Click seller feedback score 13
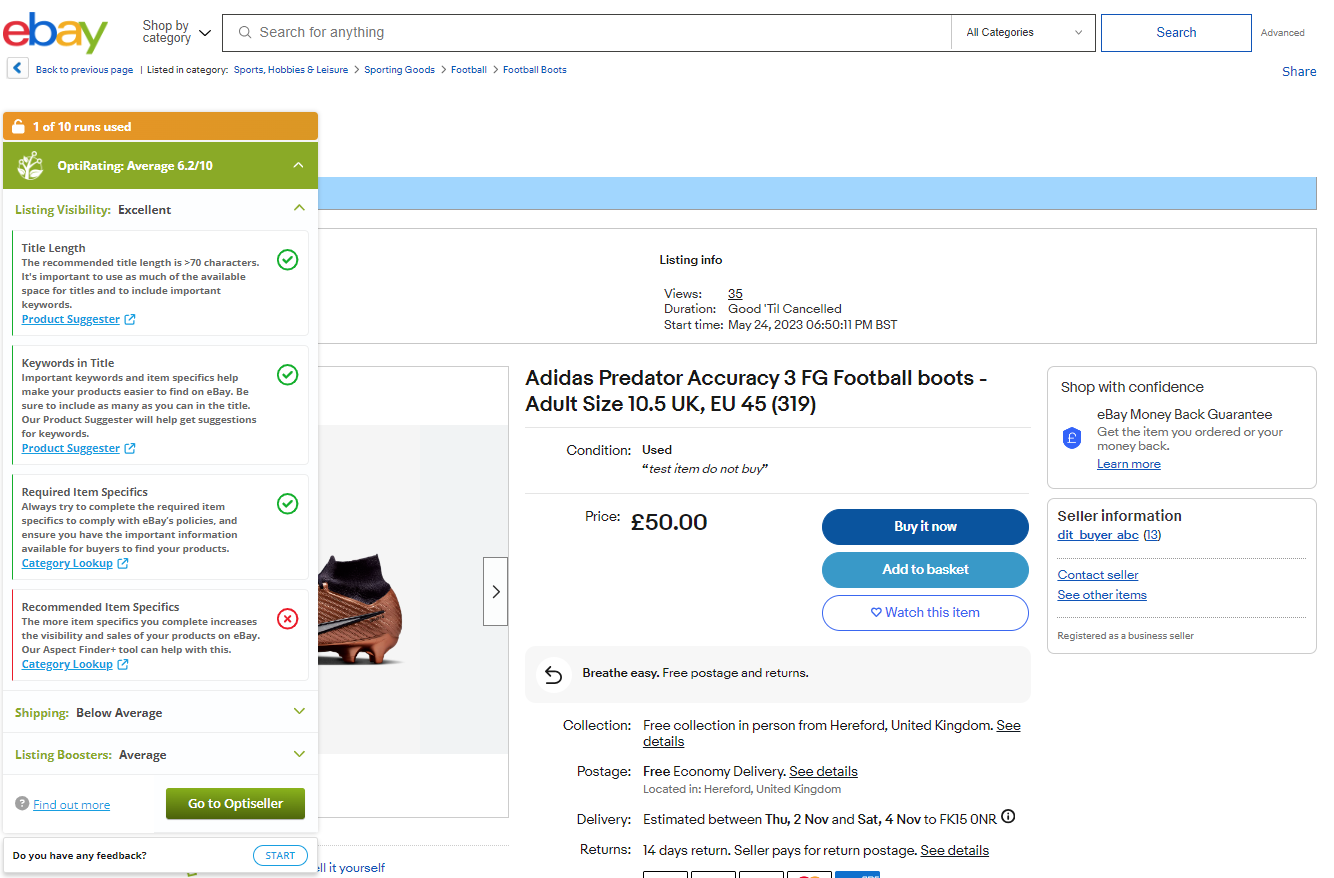This screenshot has width=1334, height=878. tap(1152, 535)
